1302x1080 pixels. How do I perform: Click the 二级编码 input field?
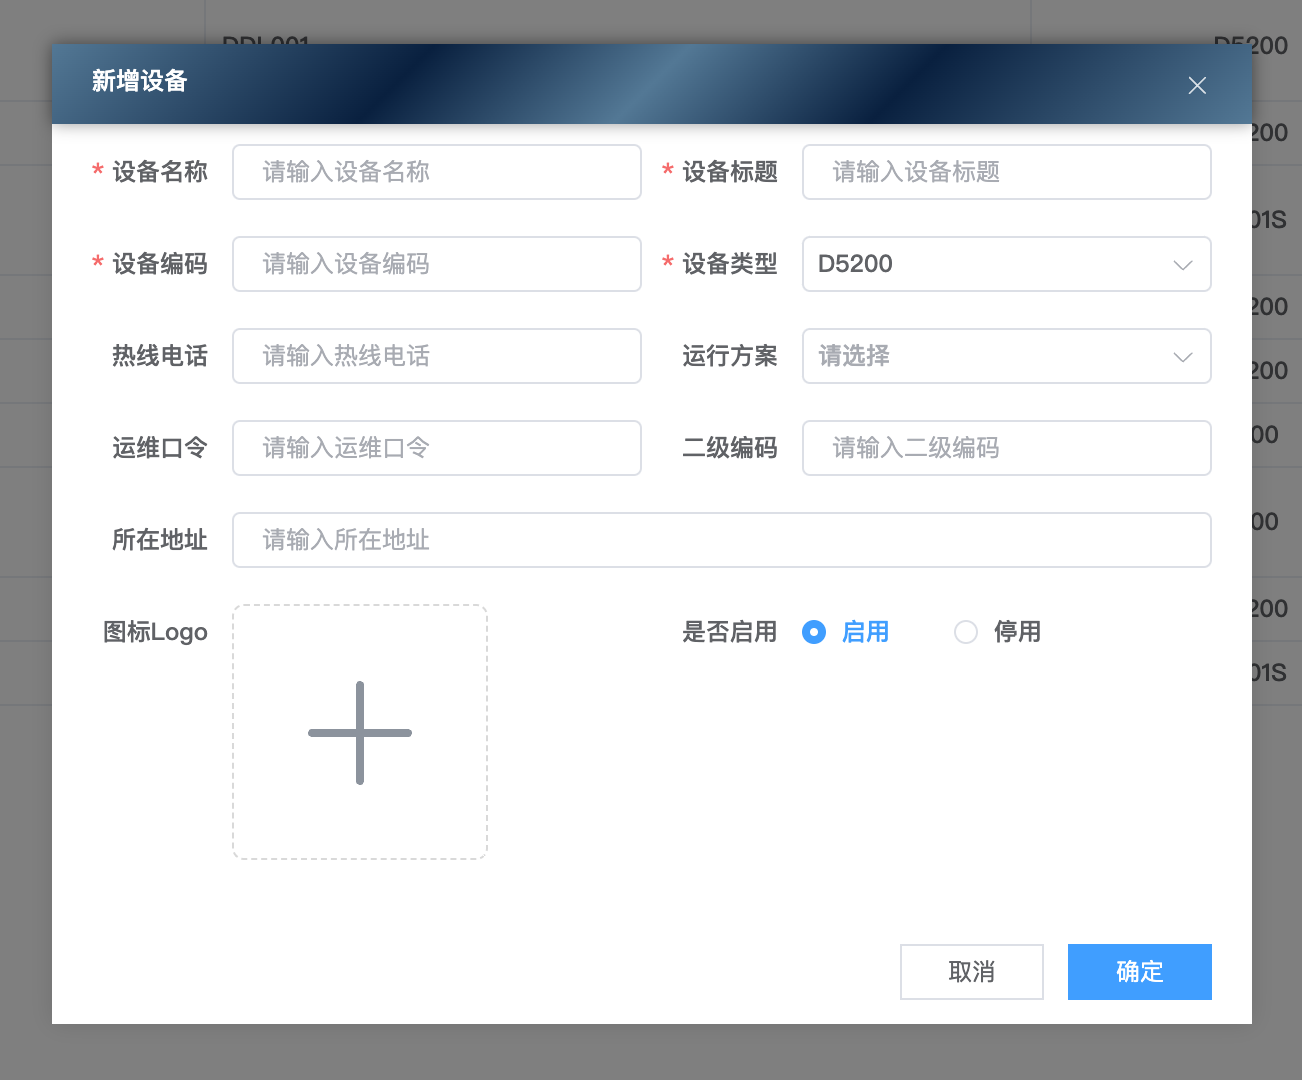coord(1006,448)
